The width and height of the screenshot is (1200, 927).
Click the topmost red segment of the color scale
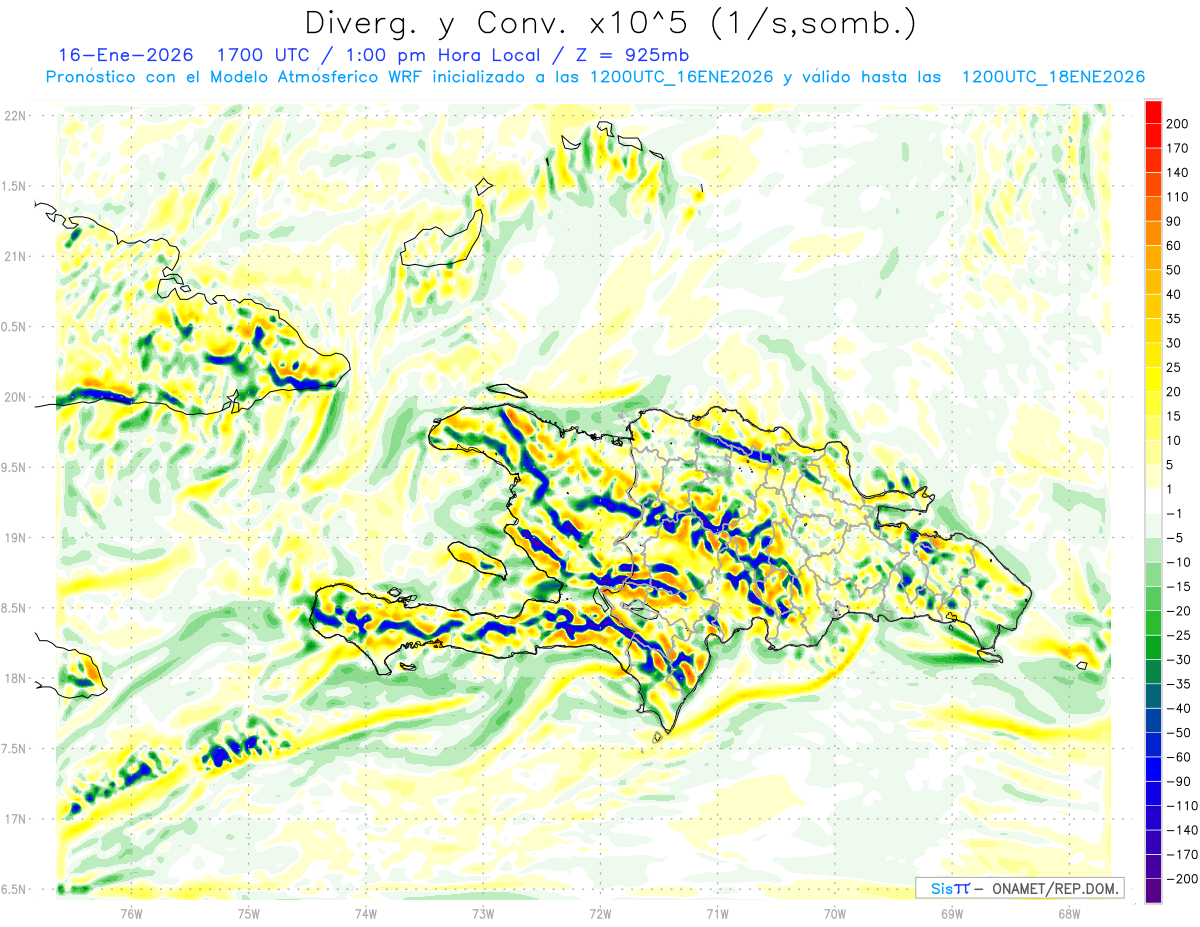pos(1153,113)
